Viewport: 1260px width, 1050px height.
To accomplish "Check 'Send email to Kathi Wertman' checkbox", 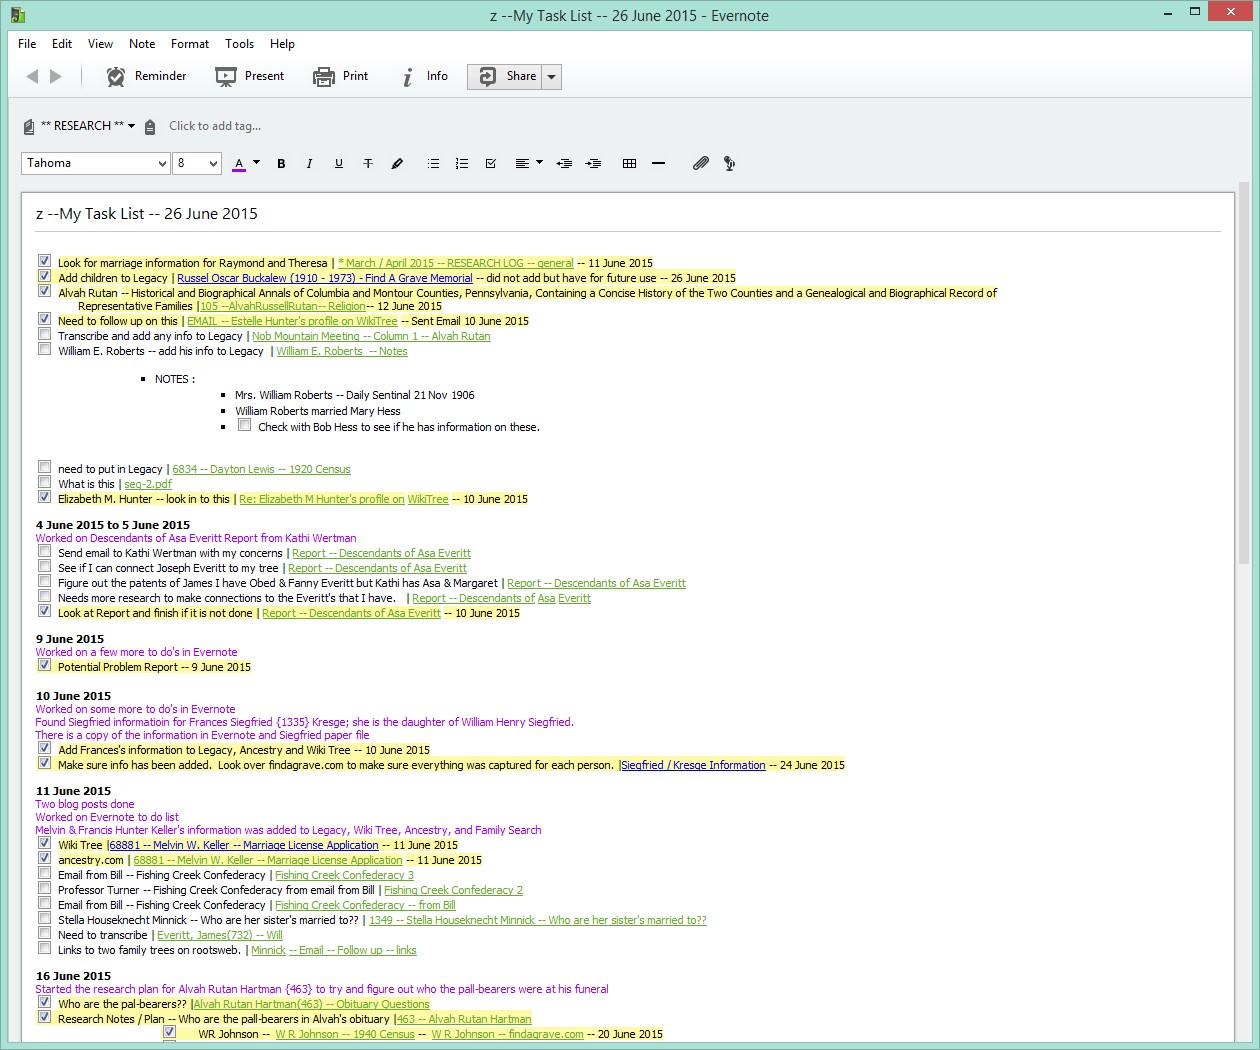I will point(44,551).
